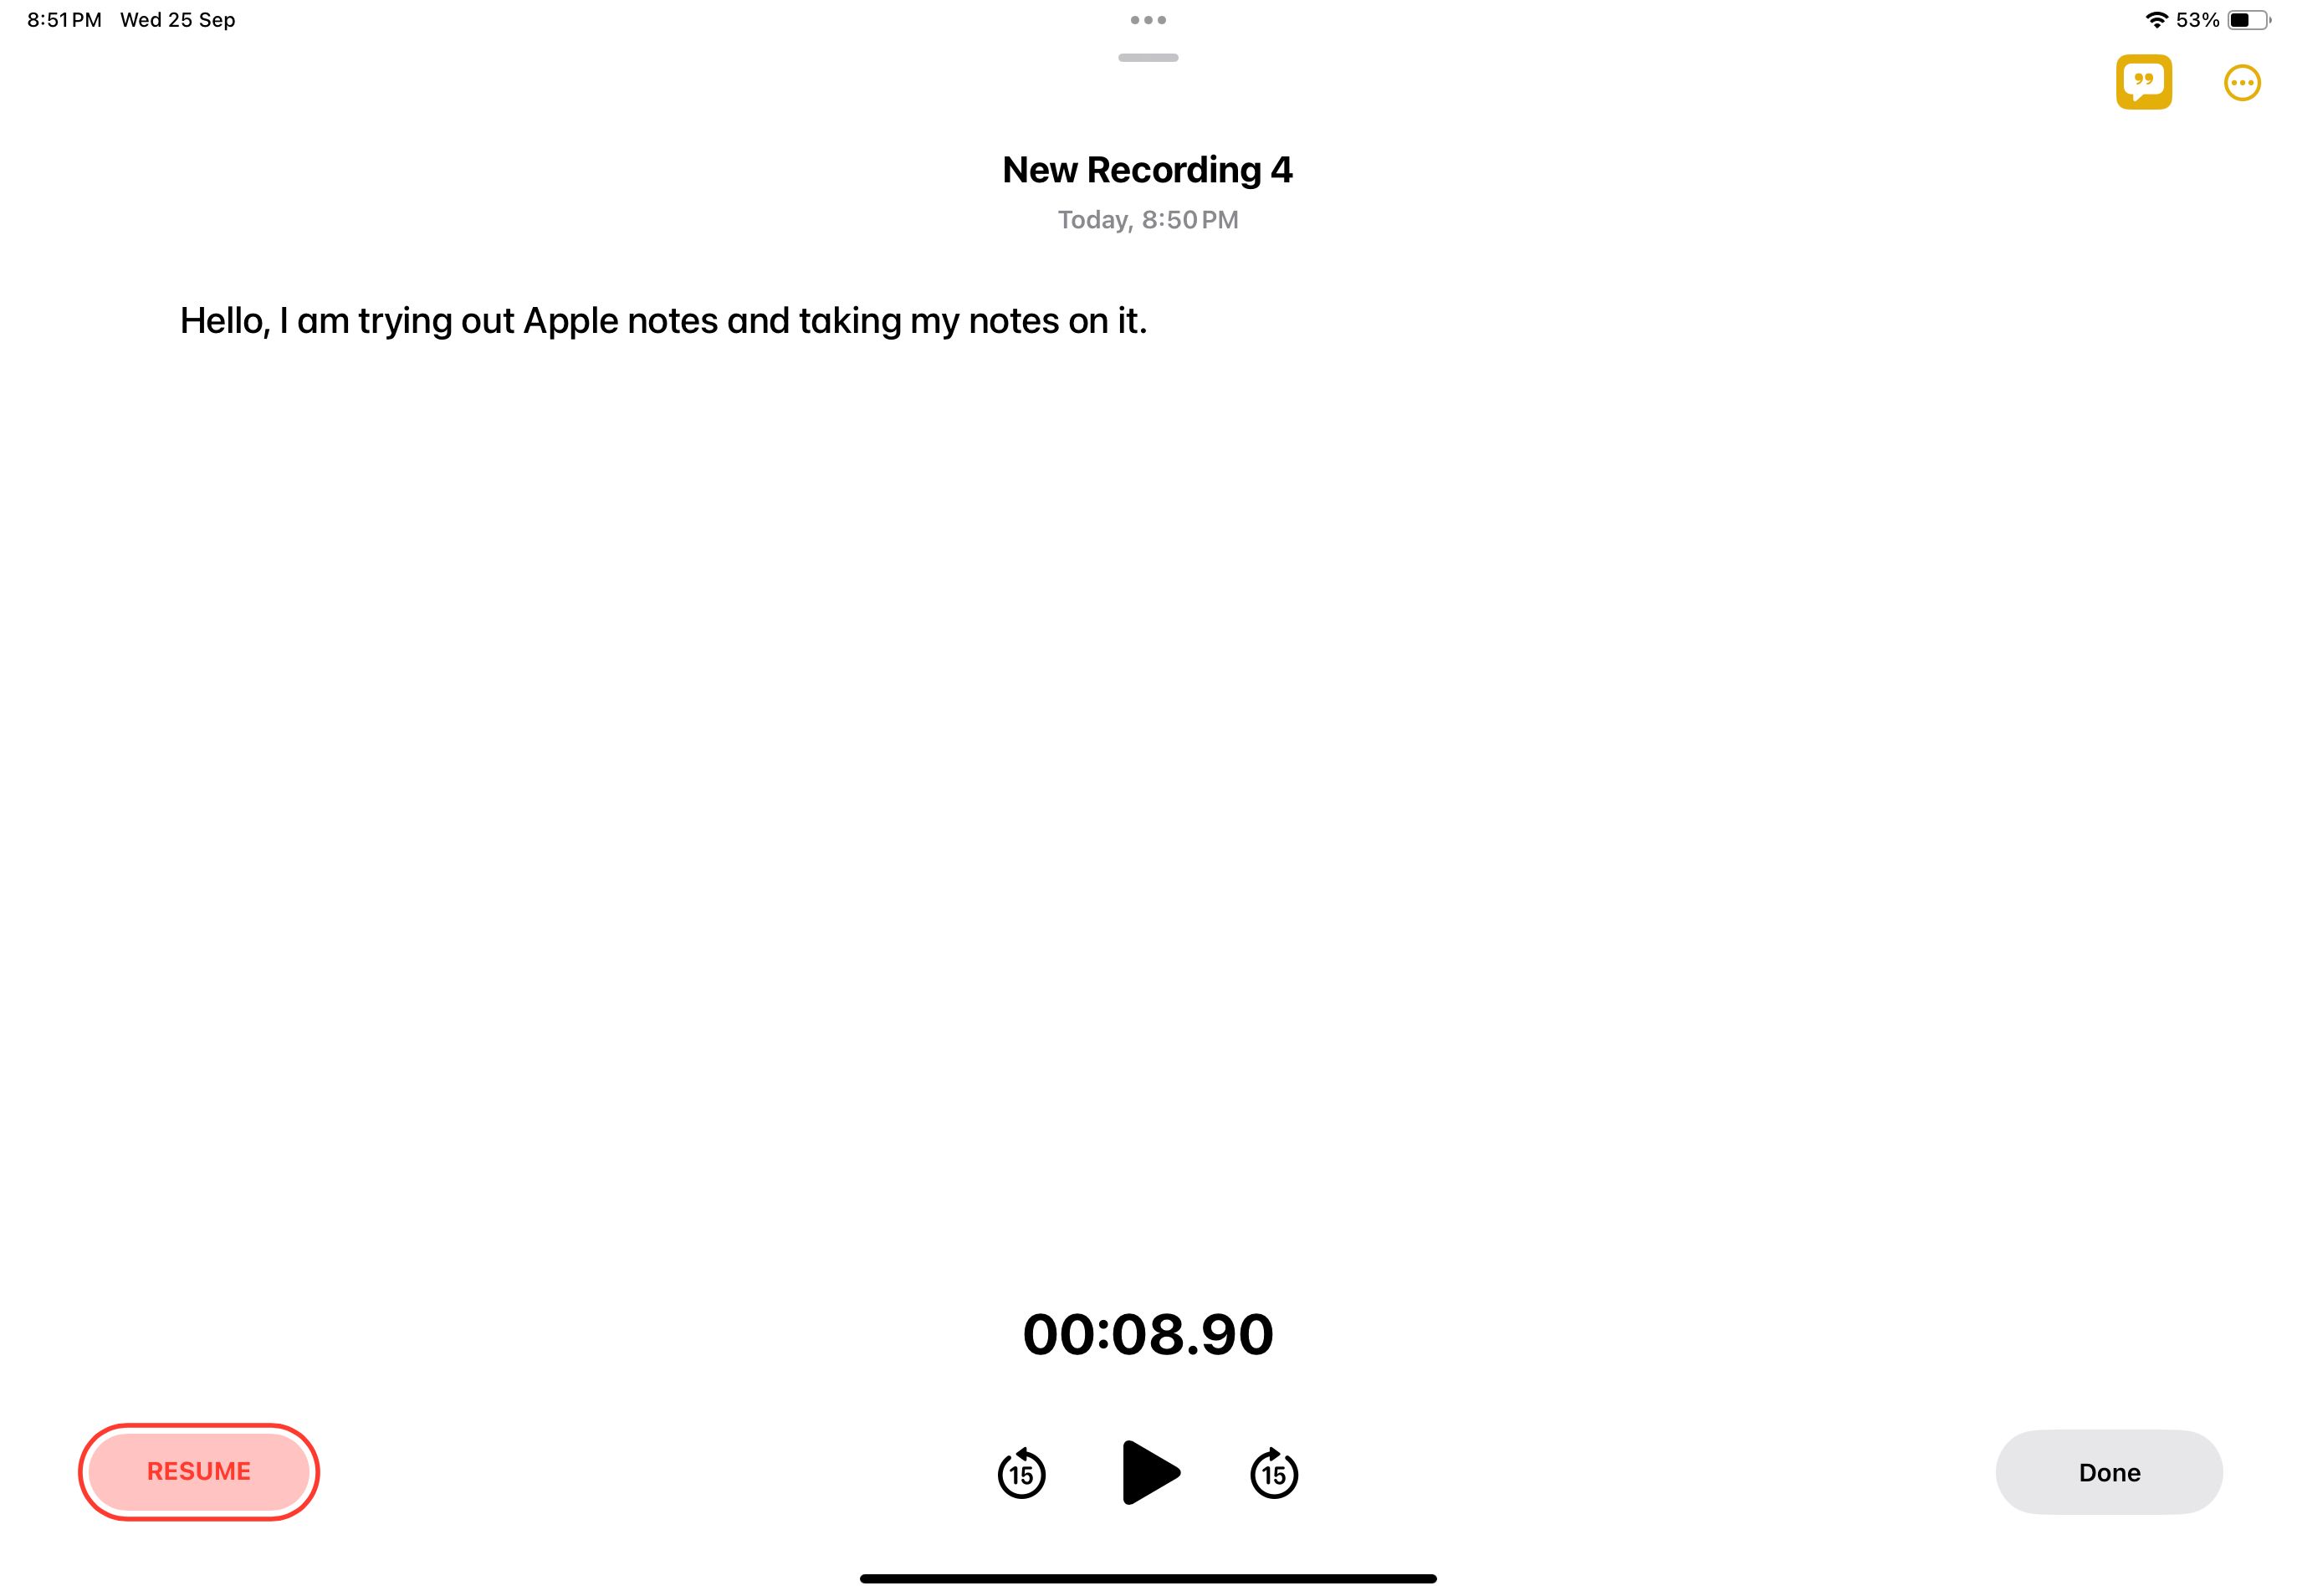Click the speech bubble feedback icon

pyautogui.click(x=2143, y=82)
